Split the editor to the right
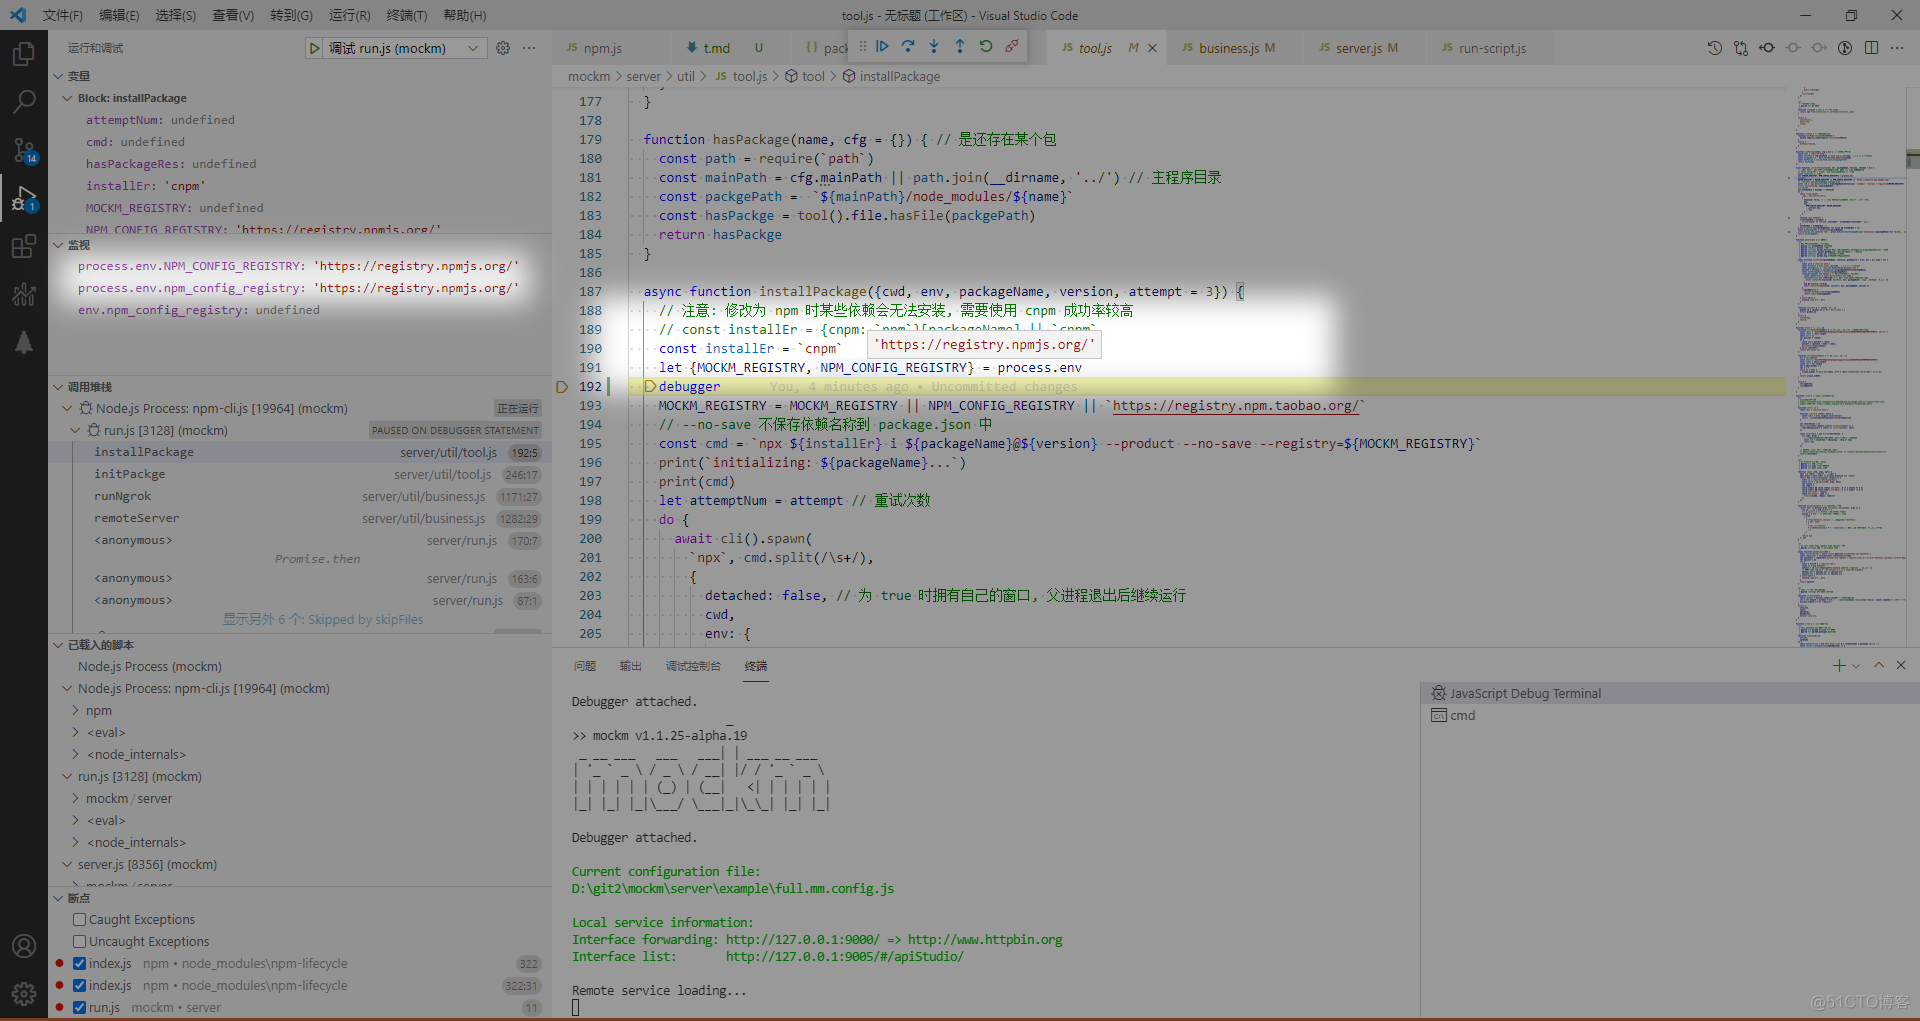The image size is (1920, 1021). [x=1871, y=48]
